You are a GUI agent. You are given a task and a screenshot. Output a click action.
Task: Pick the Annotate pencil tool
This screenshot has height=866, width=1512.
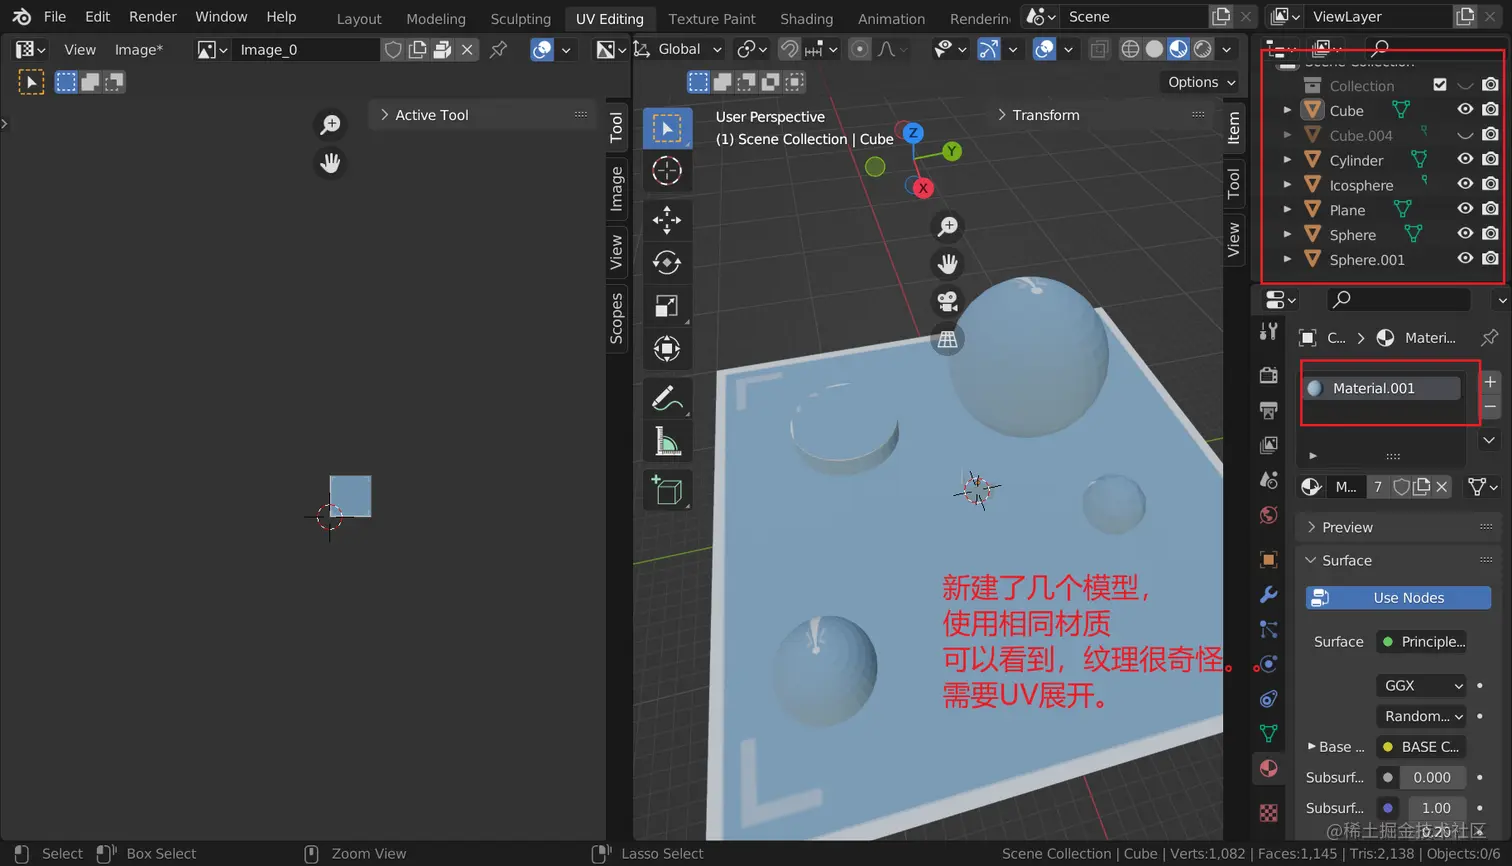(667, 397)
